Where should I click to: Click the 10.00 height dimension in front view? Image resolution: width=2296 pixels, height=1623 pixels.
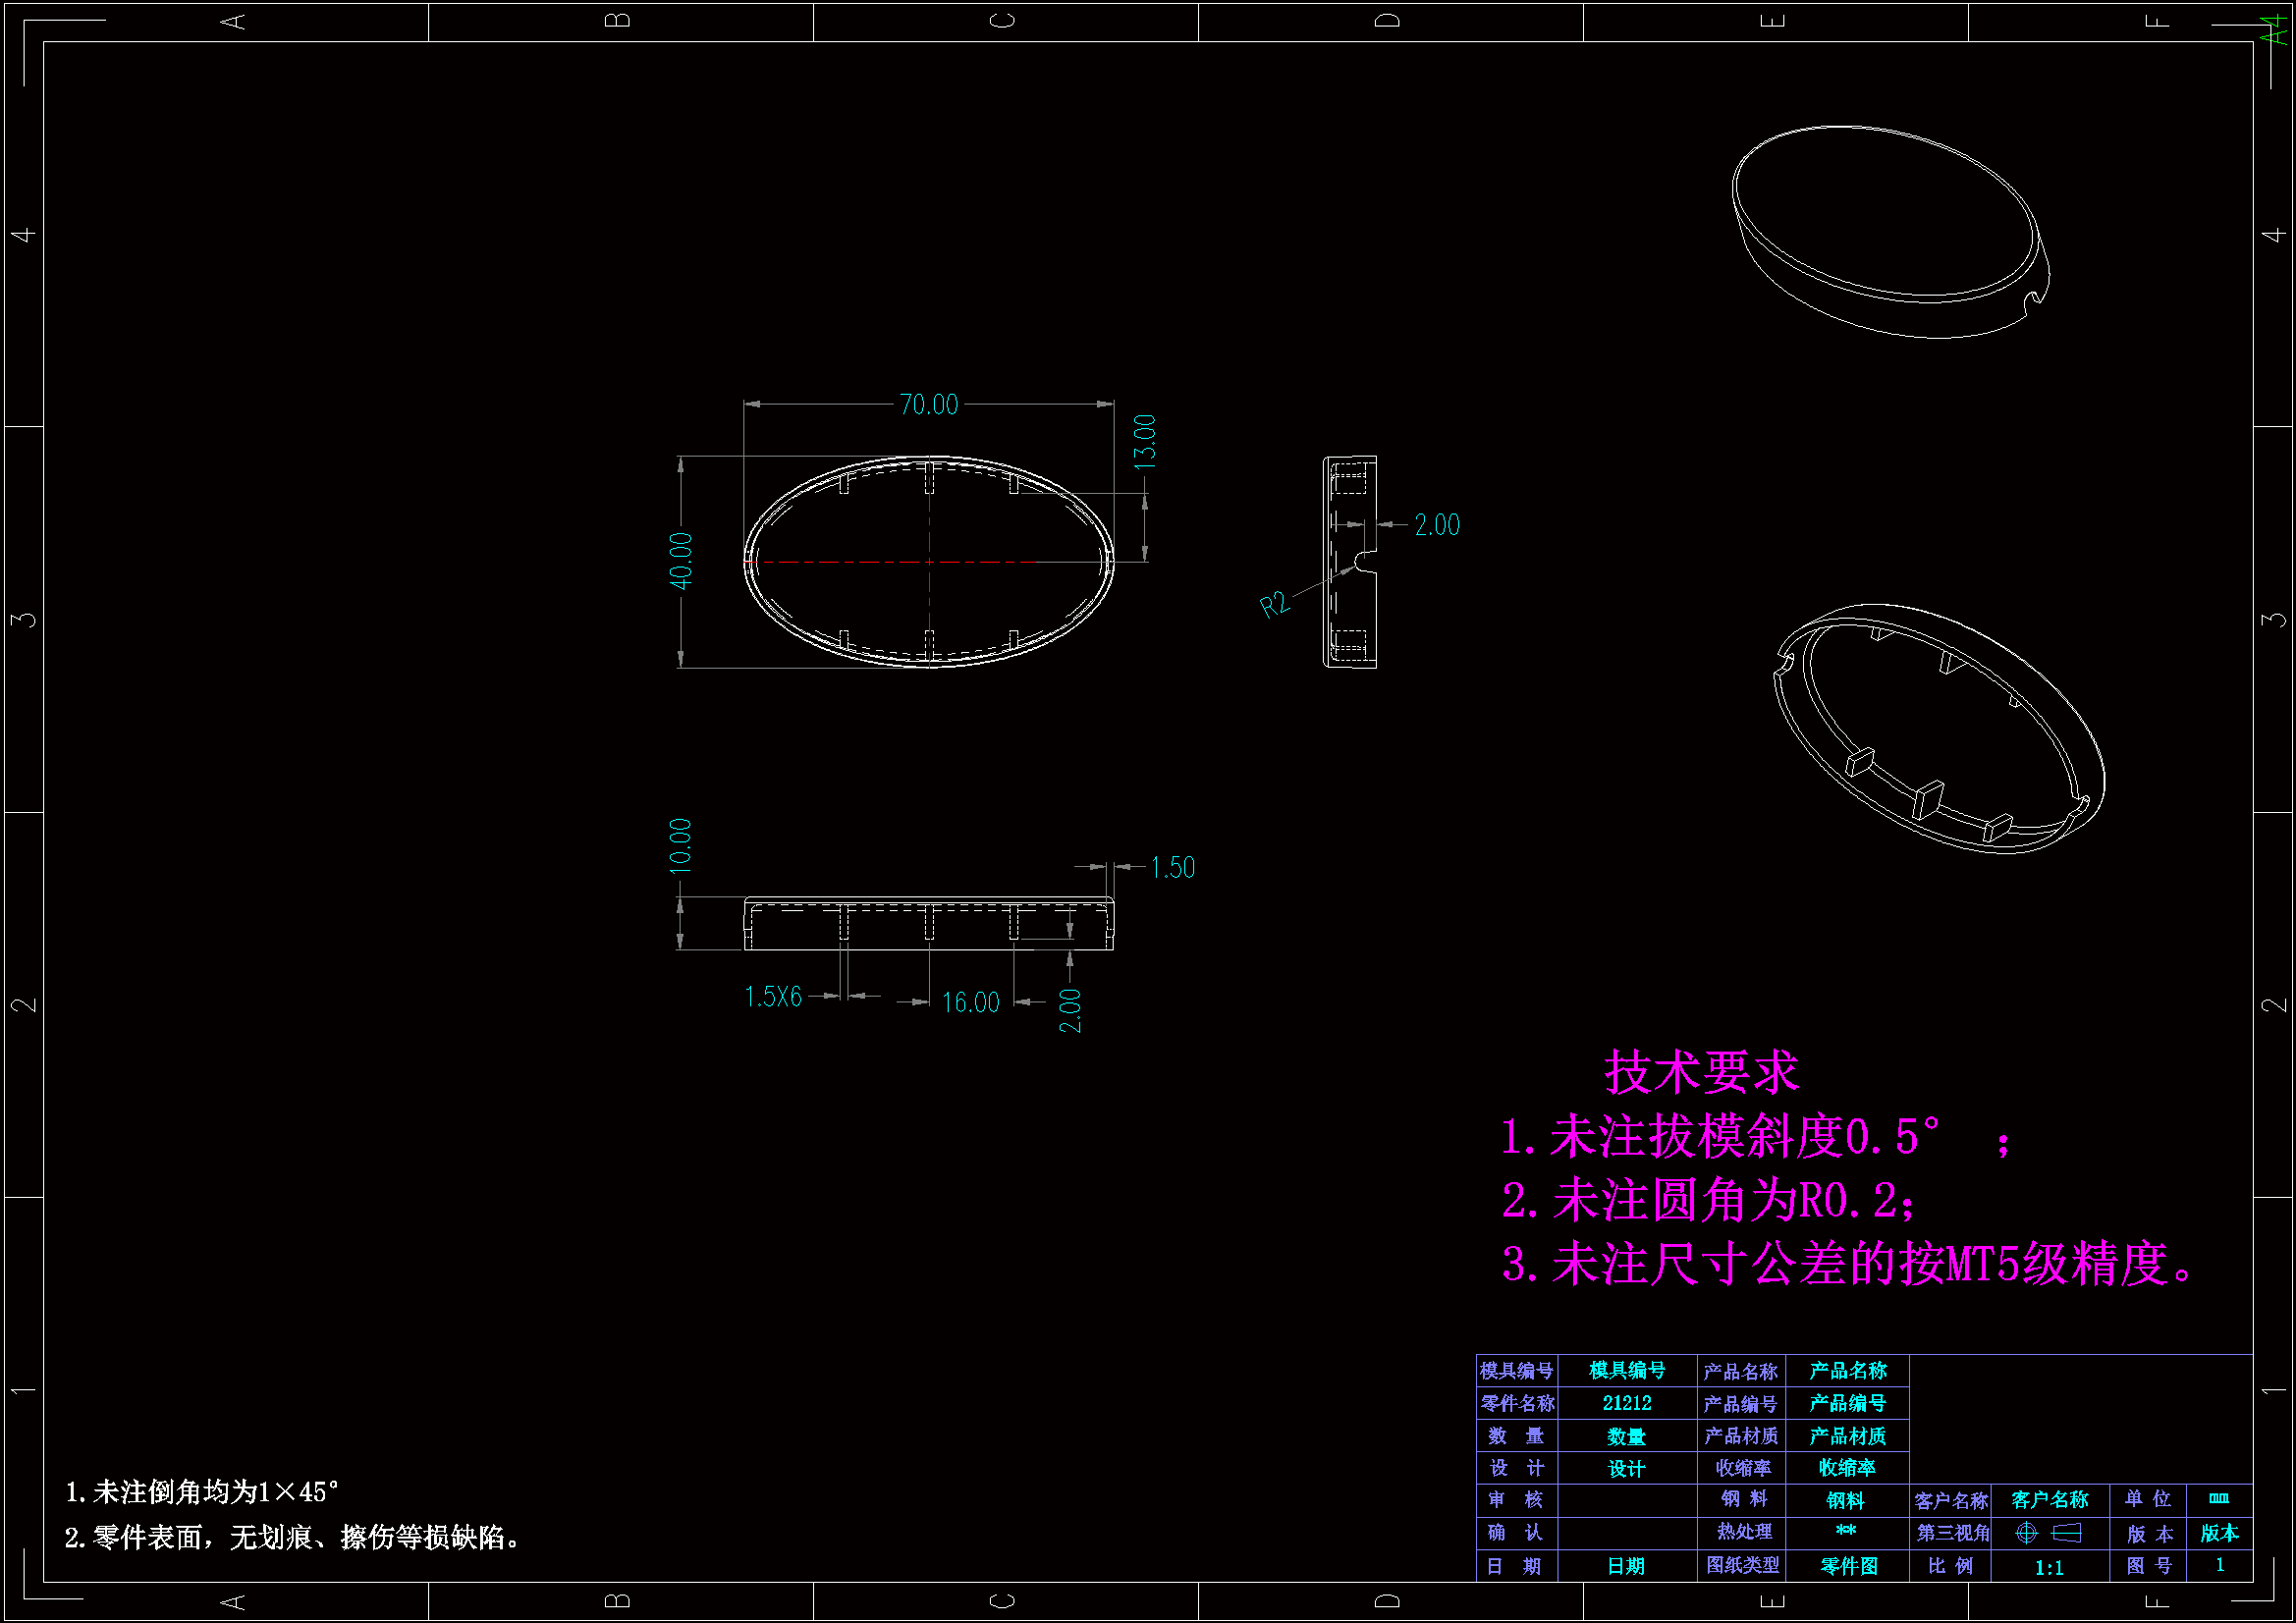click(681, 846)
